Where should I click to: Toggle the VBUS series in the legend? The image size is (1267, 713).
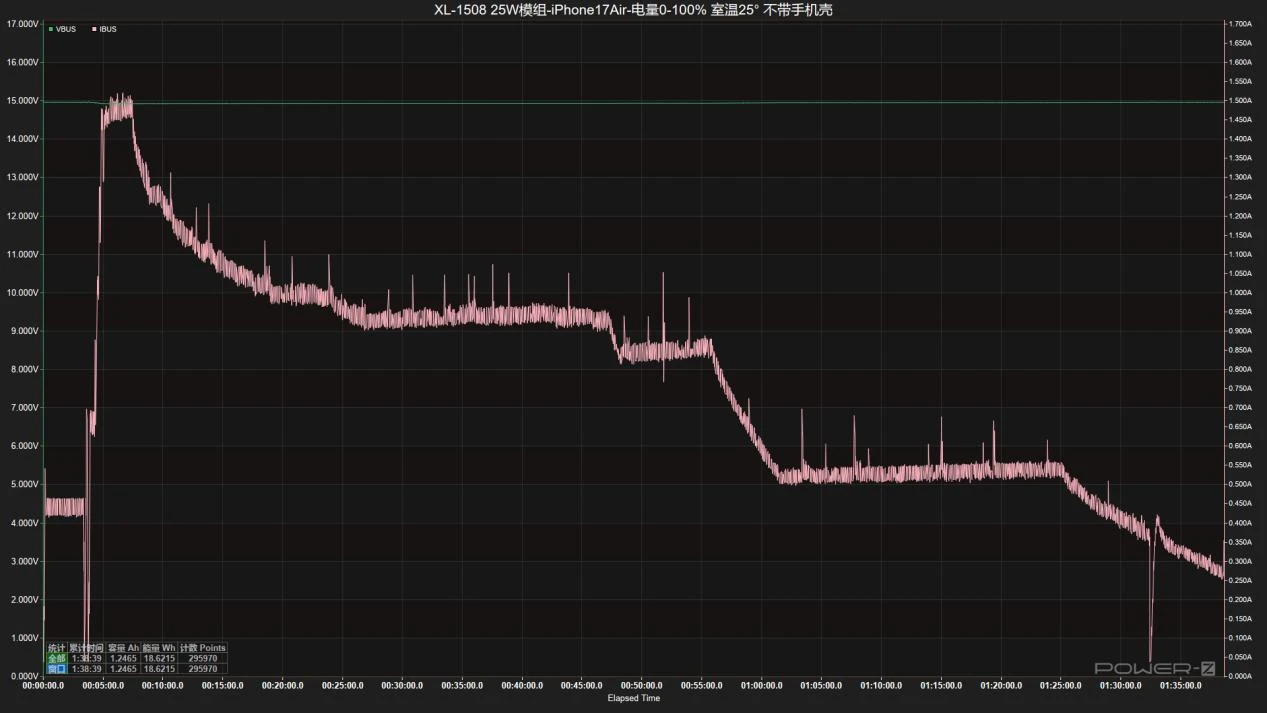click(66, 29)
